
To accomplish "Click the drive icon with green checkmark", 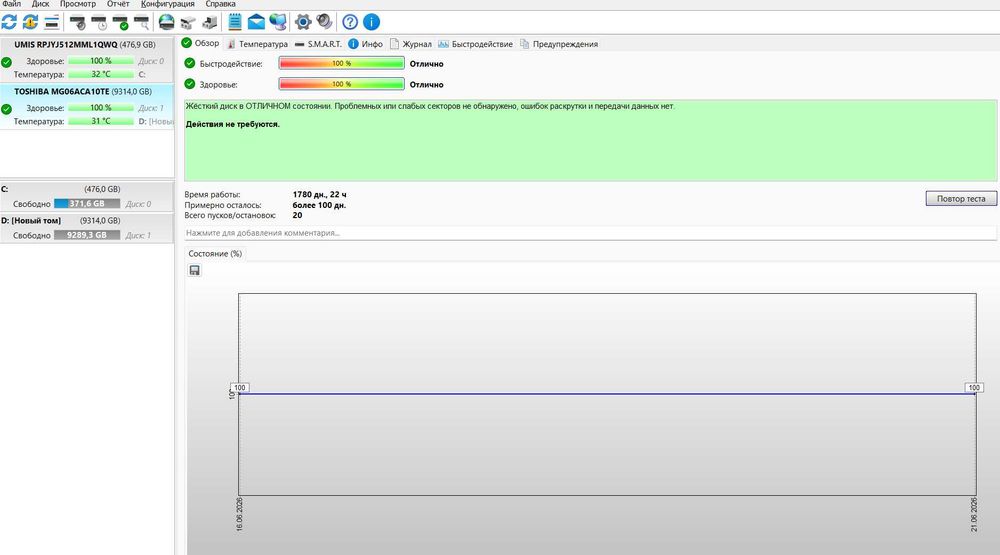I will (x=121, y=23).
